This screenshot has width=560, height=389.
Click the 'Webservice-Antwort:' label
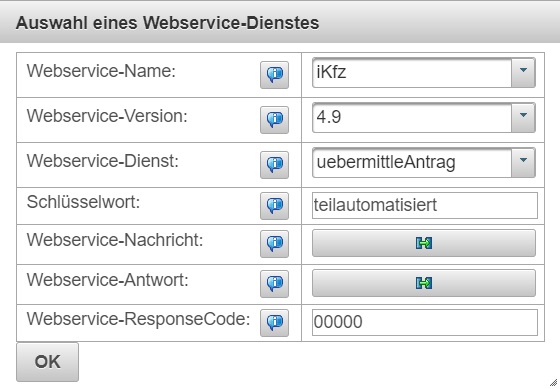(108, 280)
